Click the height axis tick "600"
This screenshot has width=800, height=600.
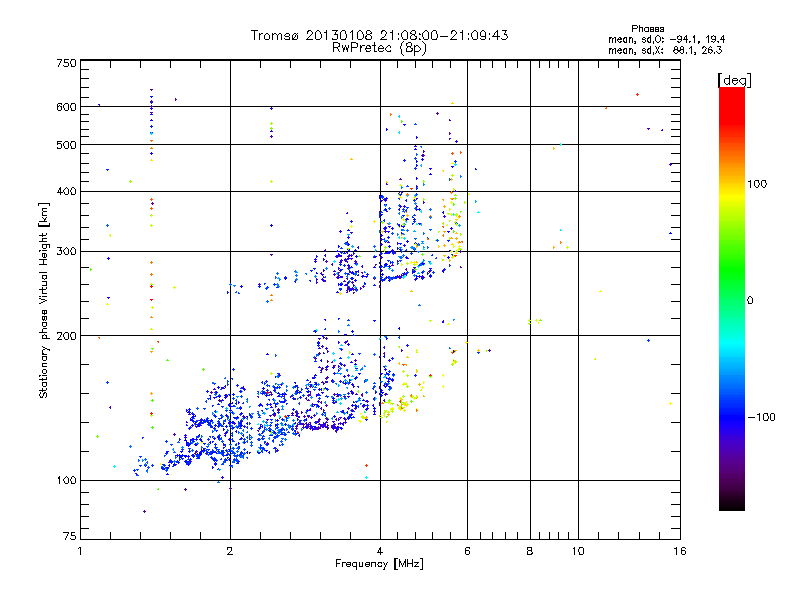(x=66, y=107)
